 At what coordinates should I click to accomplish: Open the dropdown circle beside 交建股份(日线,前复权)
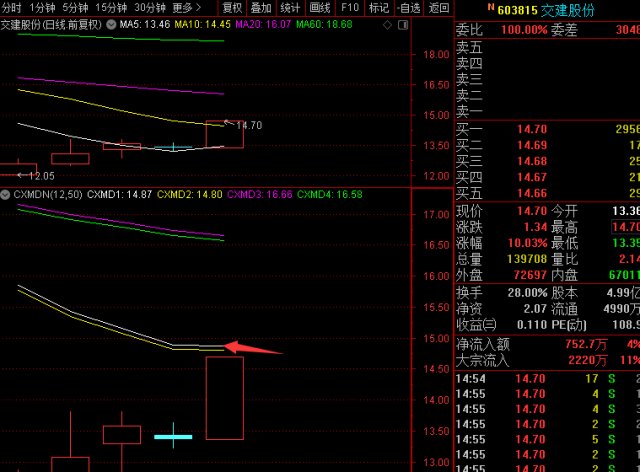[111, 24]
